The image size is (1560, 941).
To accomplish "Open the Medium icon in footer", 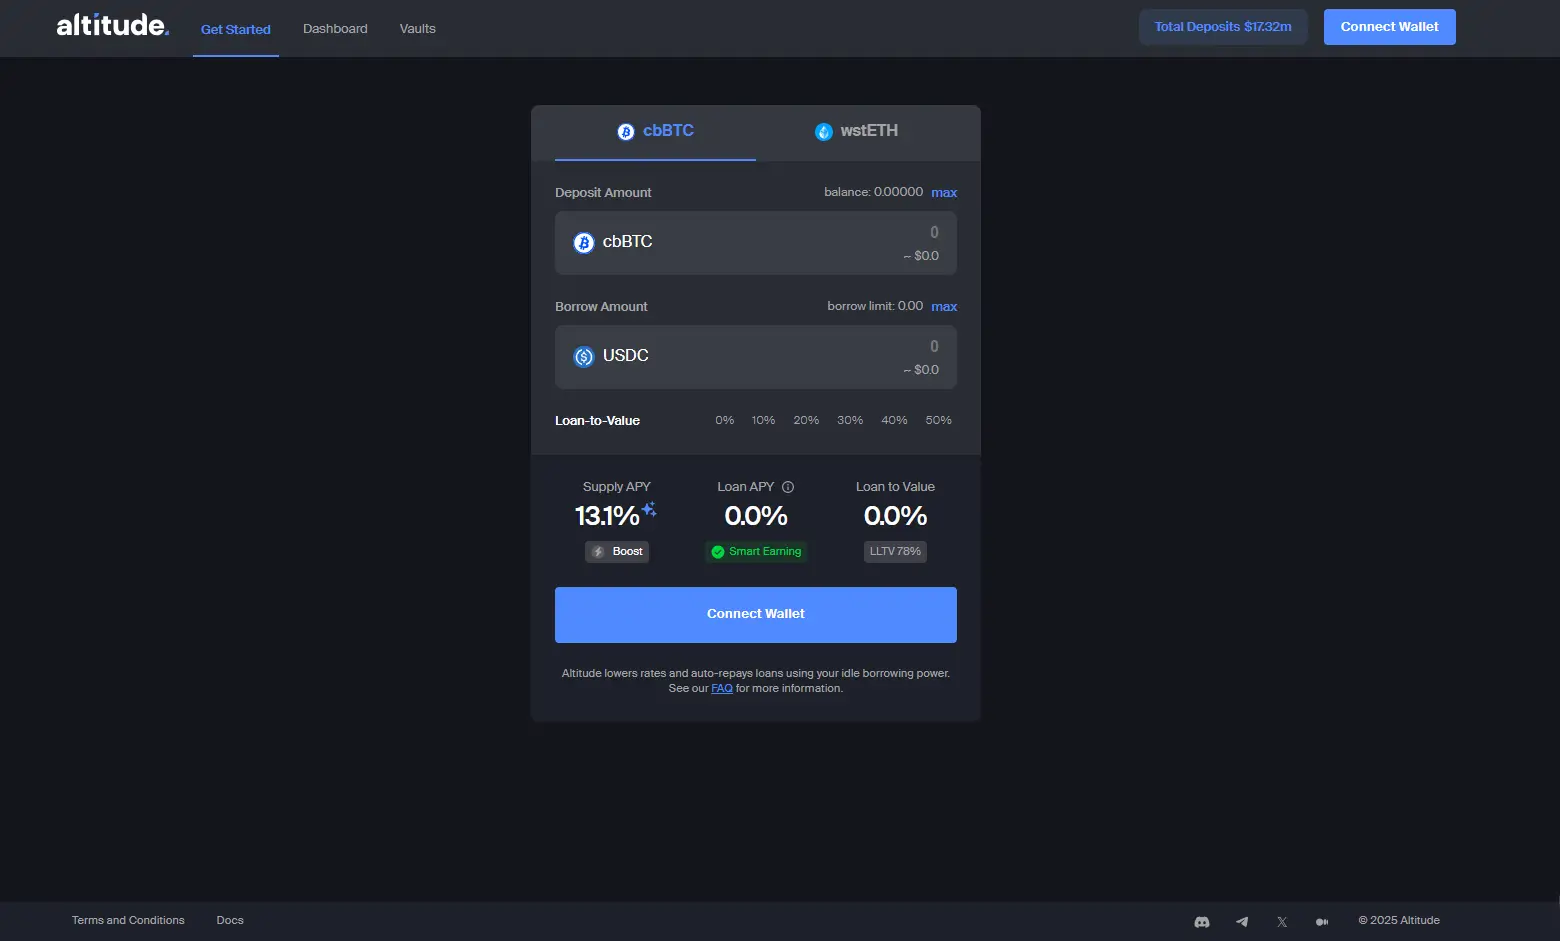I will pos(1322,921).
